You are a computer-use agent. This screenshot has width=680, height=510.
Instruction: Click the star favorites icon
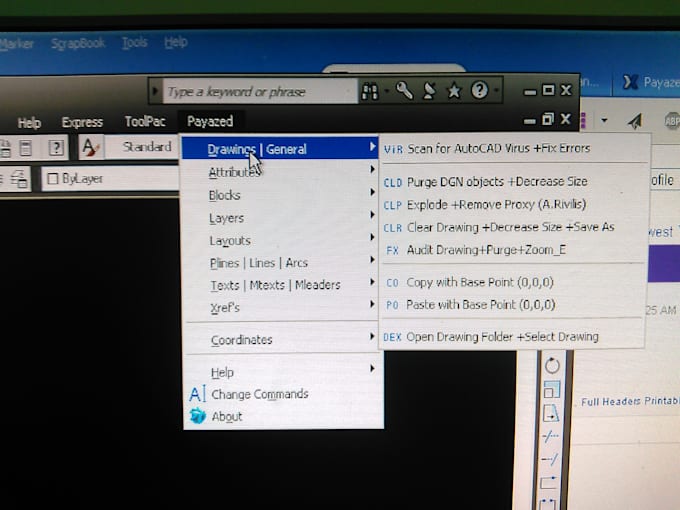pos(454,91)
